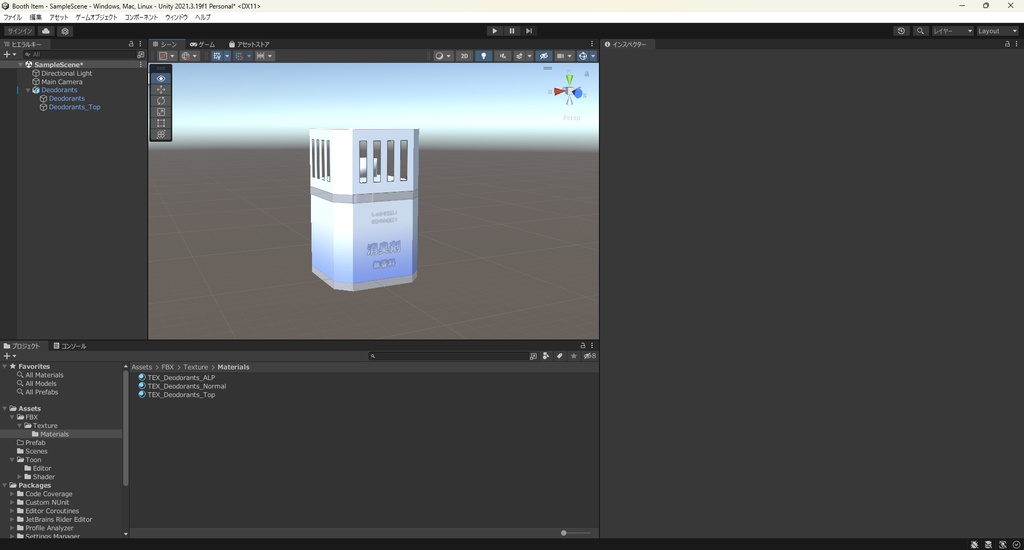Toggle 2D view mode
The width and height of the screenshot is (1024, 550).
point(464,56)
